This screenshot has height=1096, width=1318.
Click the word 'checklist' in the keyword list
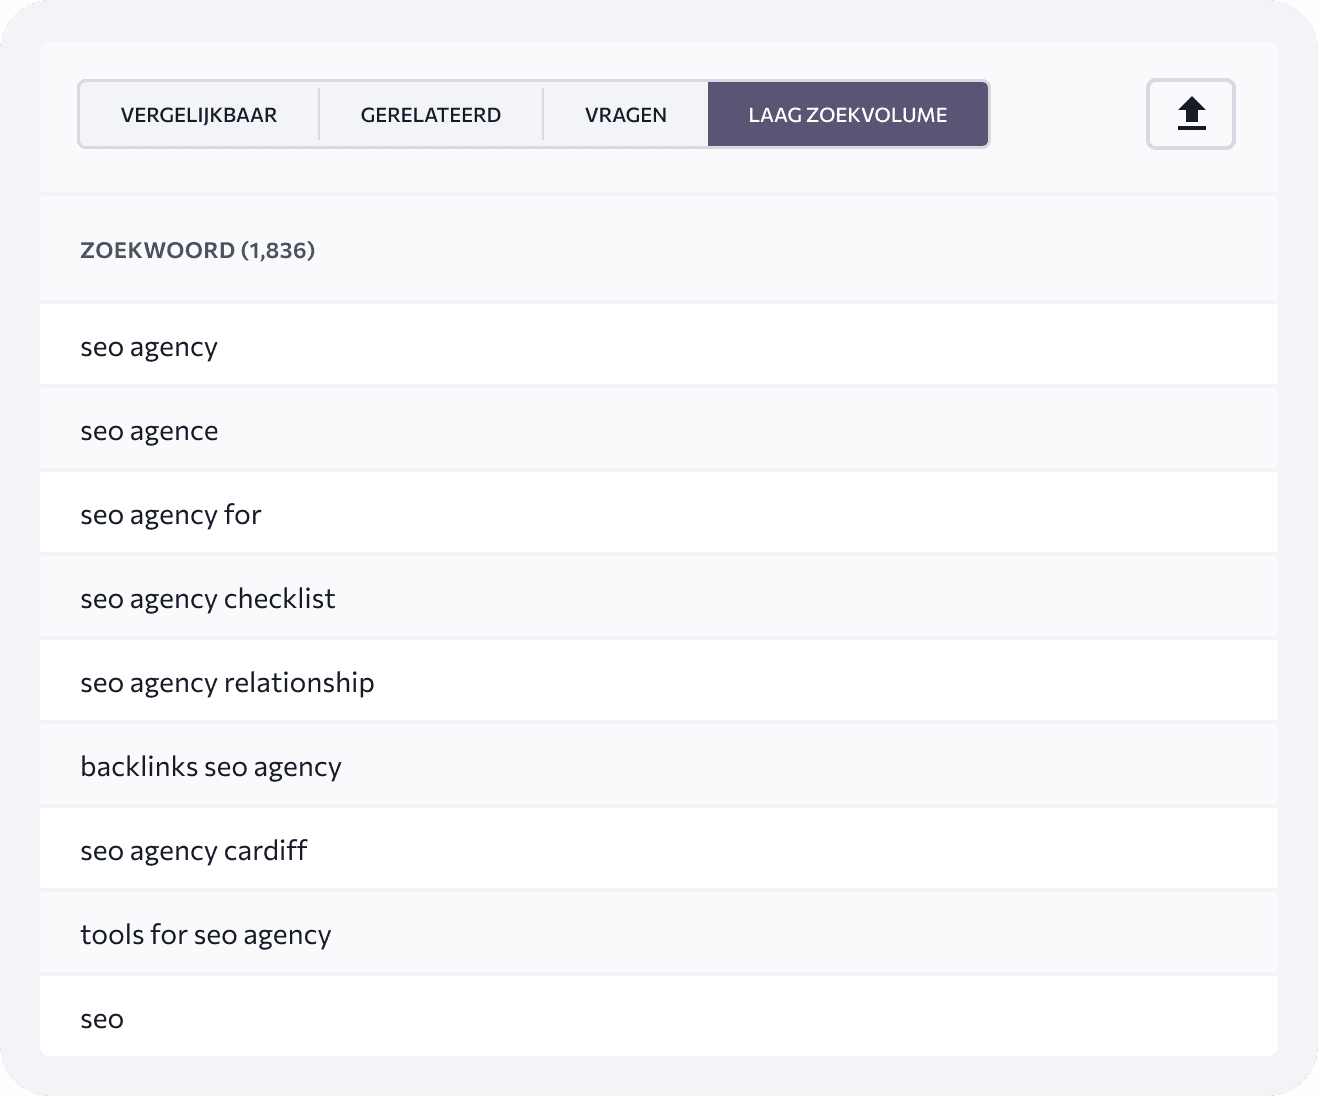point(280,598)
